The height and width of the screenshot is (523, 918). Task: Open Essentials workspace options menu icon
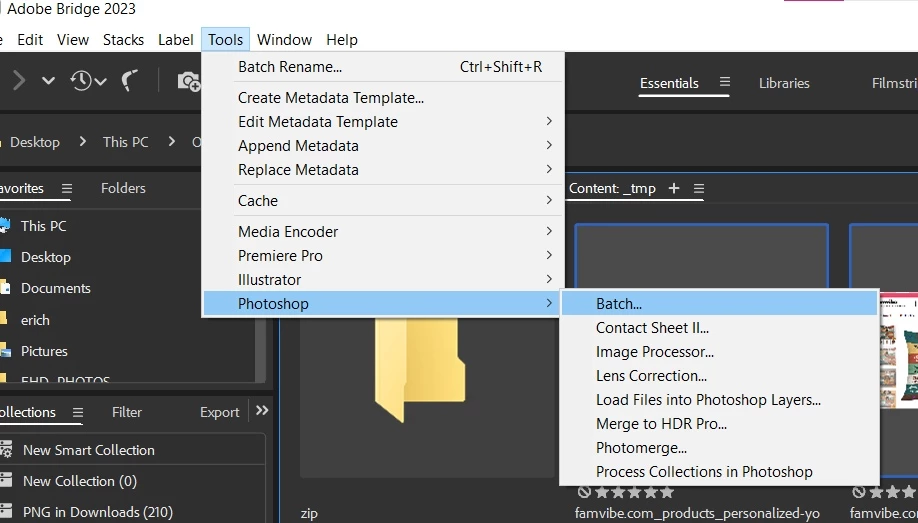(724, 82)
